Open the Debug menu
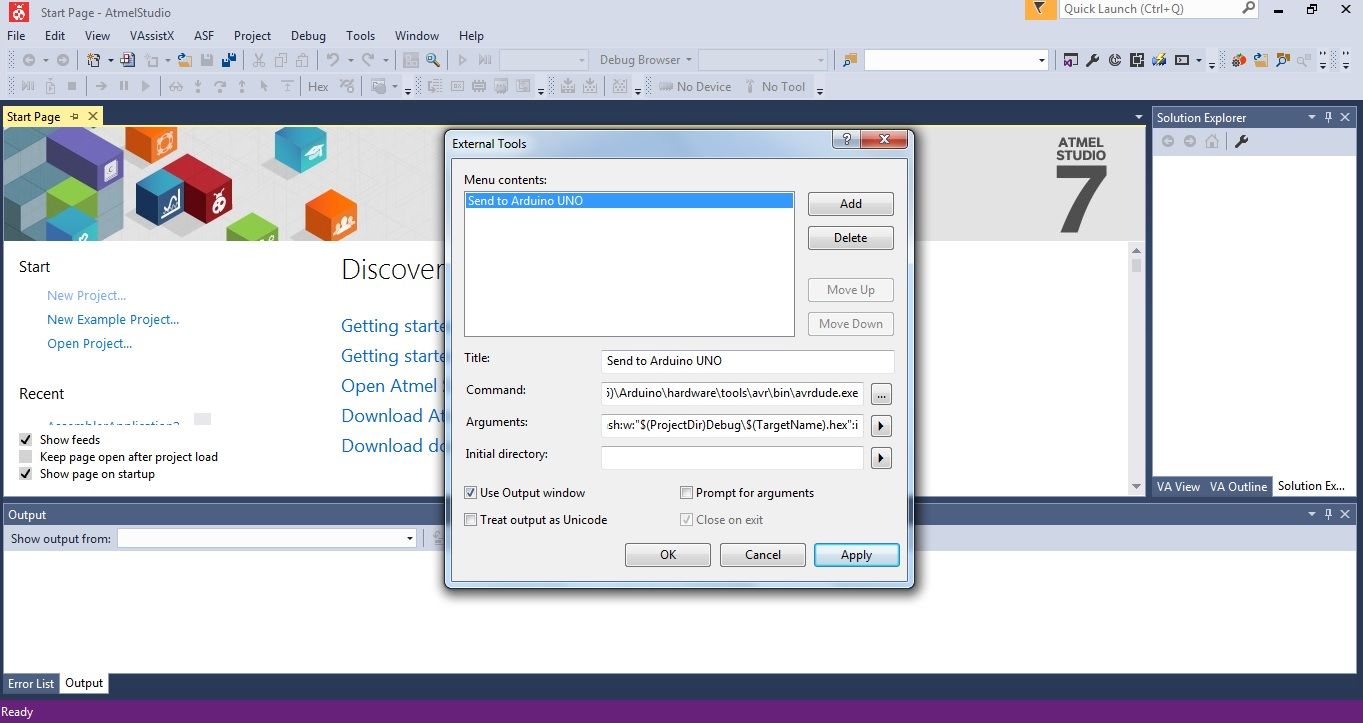 click(x=308, y=35)
